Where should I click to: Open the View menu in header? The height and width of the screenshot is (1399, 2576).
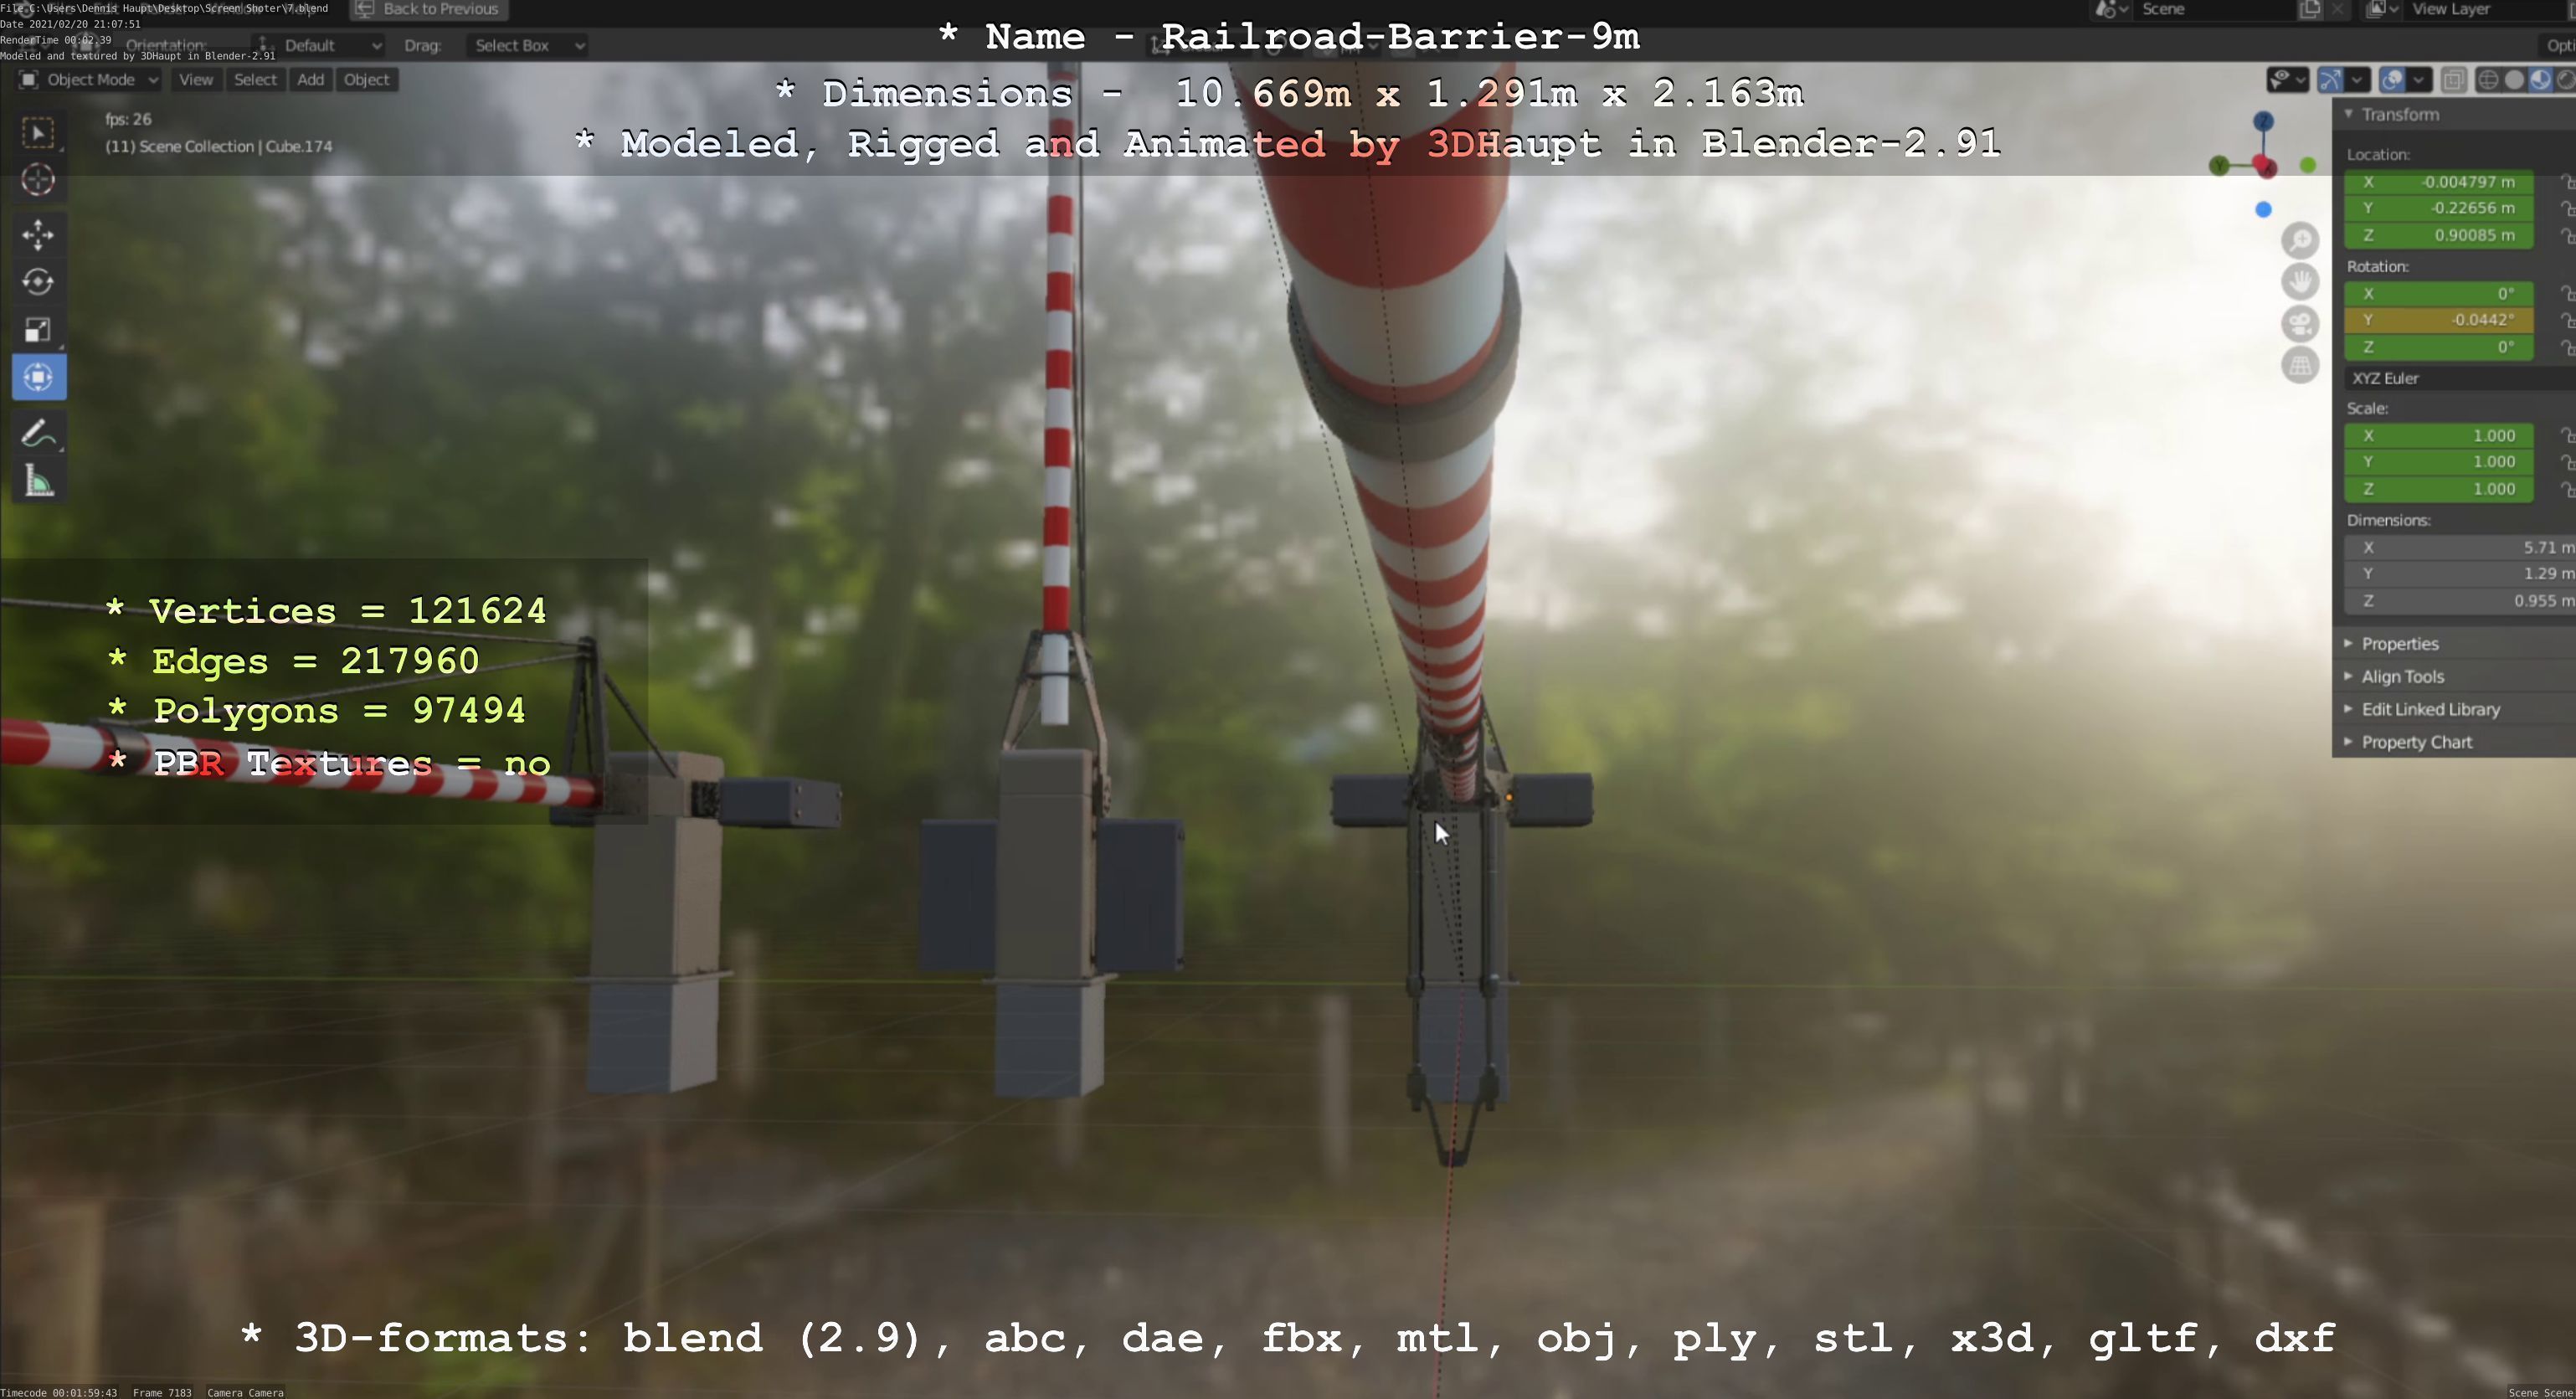tap(195, 80)
